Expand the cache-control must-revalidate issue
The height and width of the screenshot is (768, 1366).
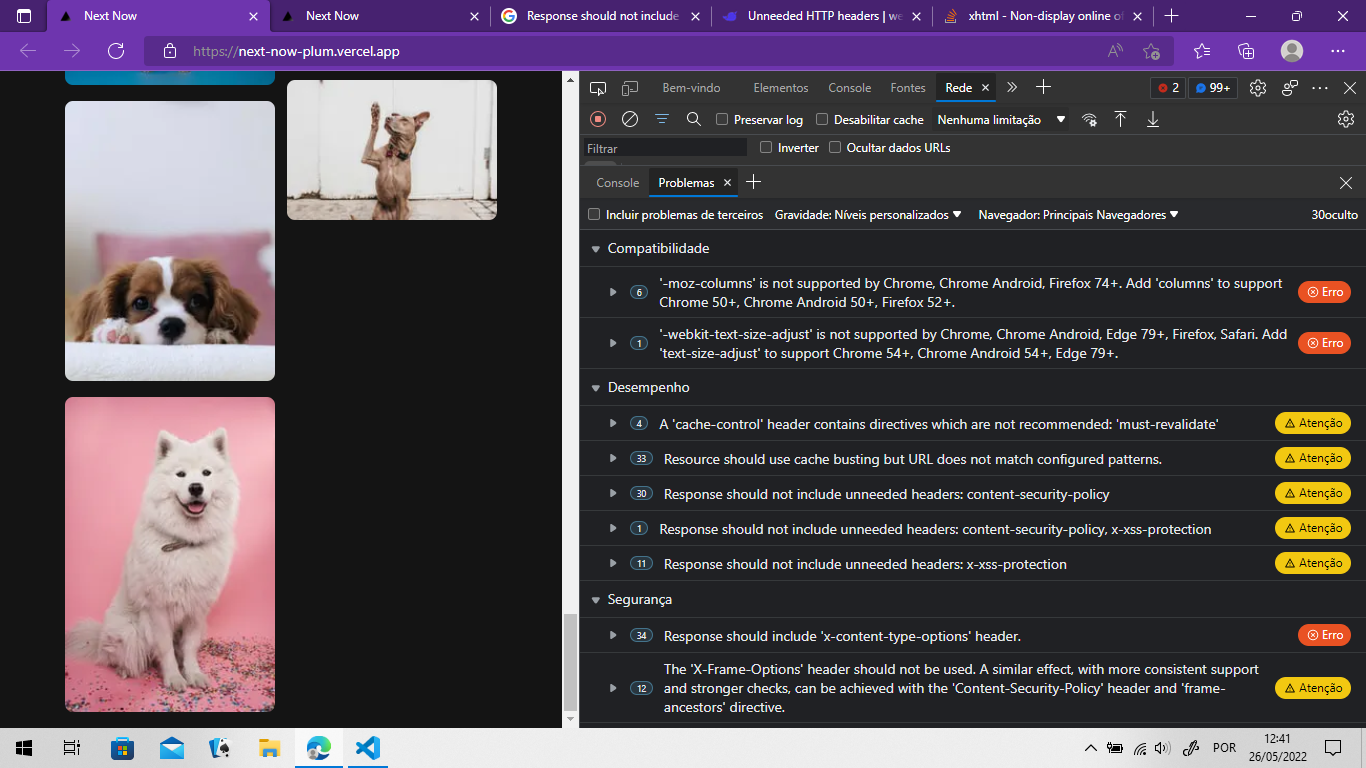(x=613, y=423)
